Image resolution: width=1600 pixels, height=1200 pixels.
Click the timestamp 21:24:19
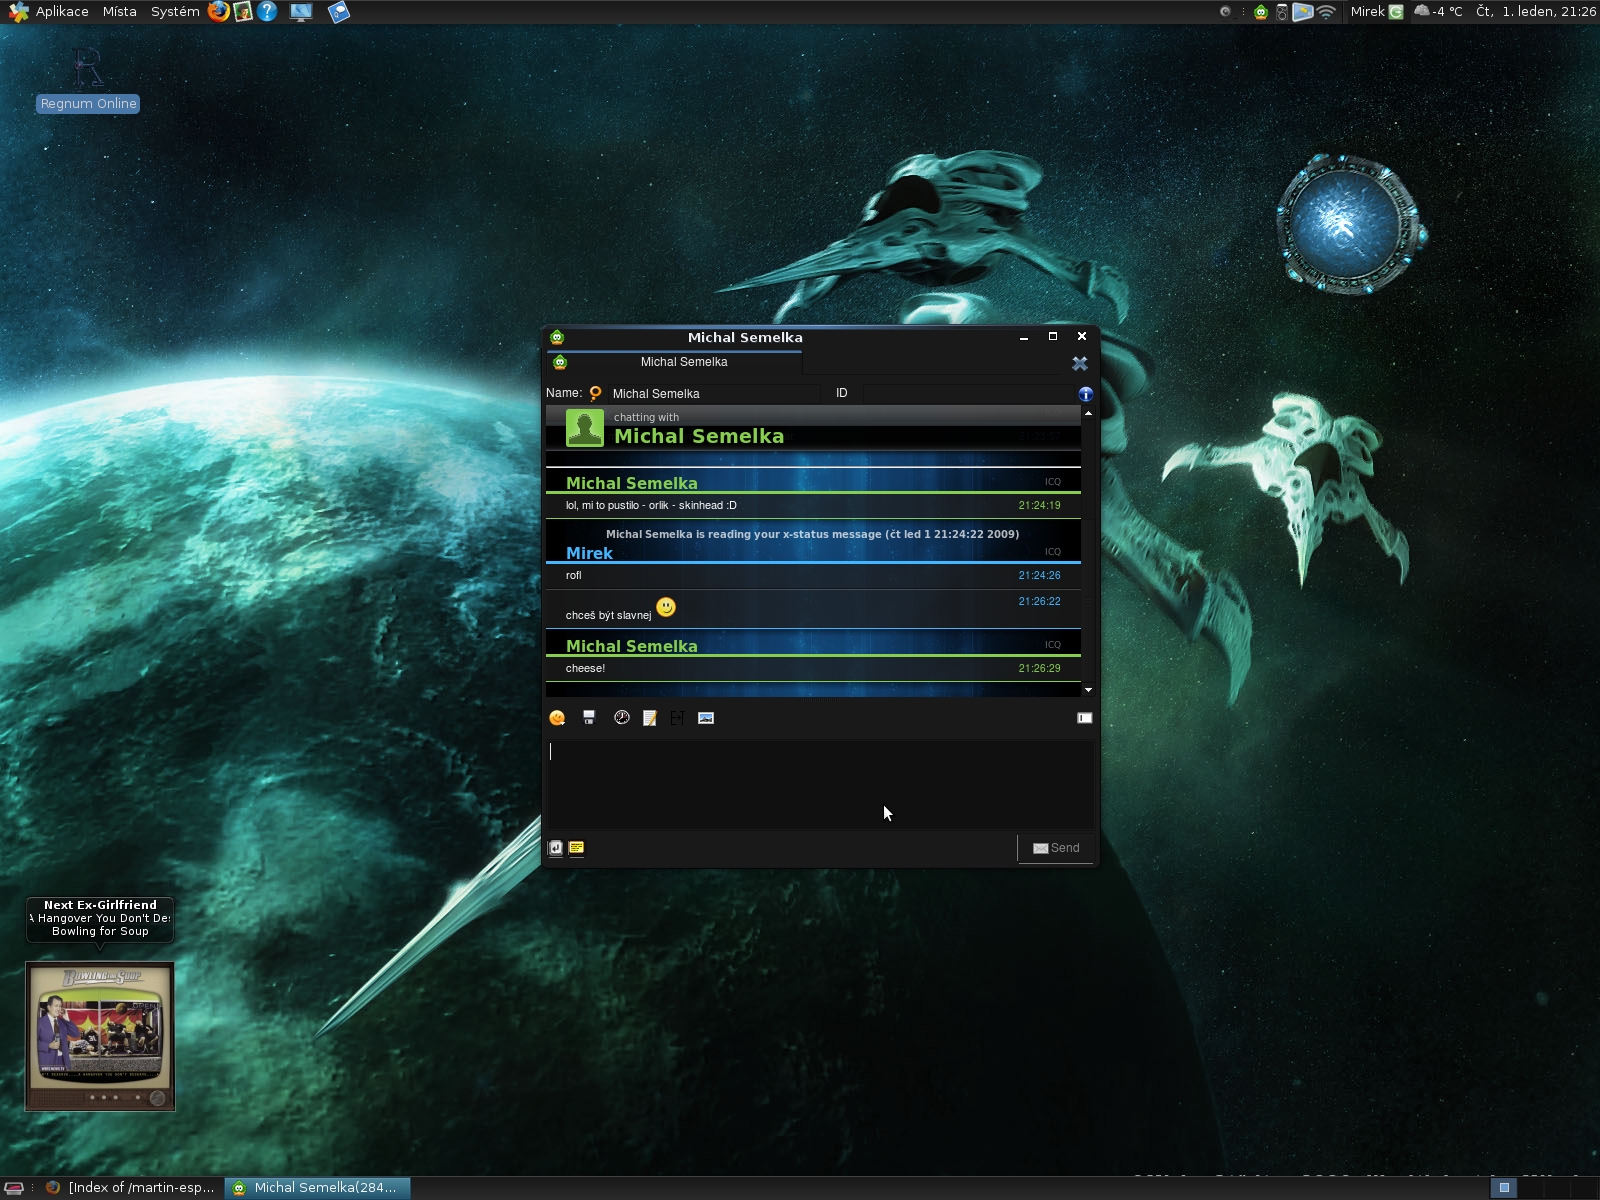[x=1039, y=505]
